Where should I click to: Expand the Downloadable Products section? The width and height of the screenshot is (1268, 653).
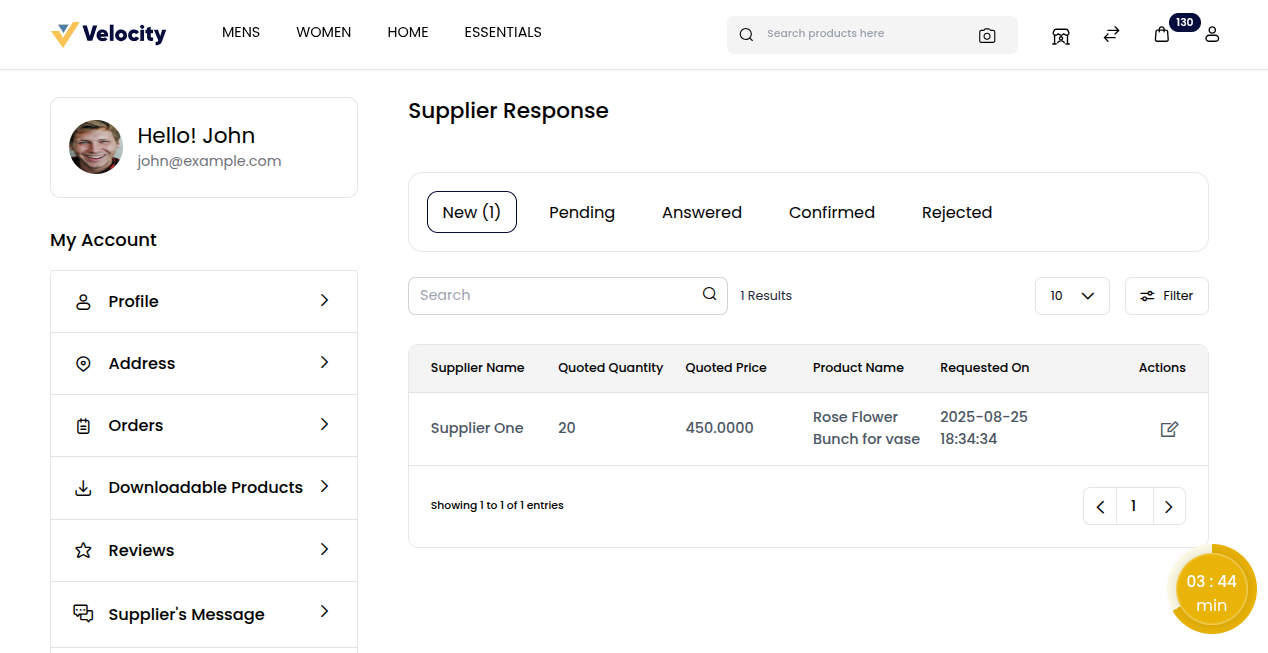coord(203,487)
